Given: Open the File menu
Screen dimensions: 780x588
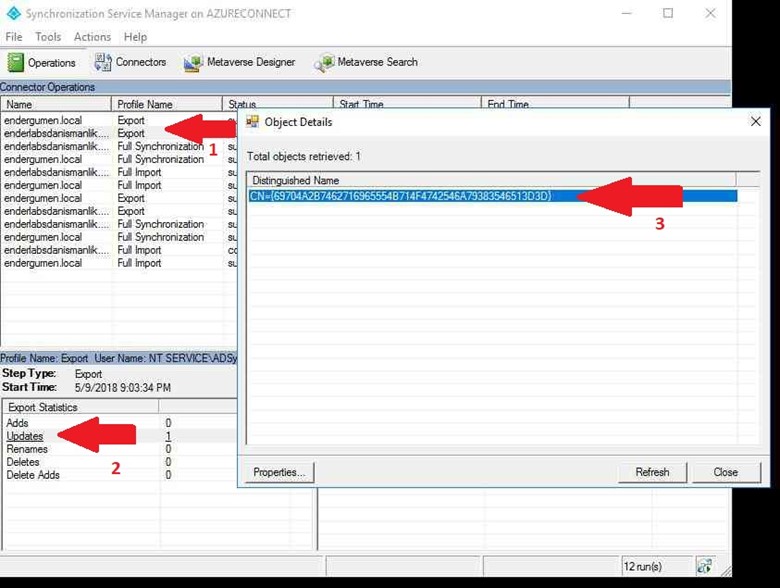Looking at the screenshot, I should 13,37.
